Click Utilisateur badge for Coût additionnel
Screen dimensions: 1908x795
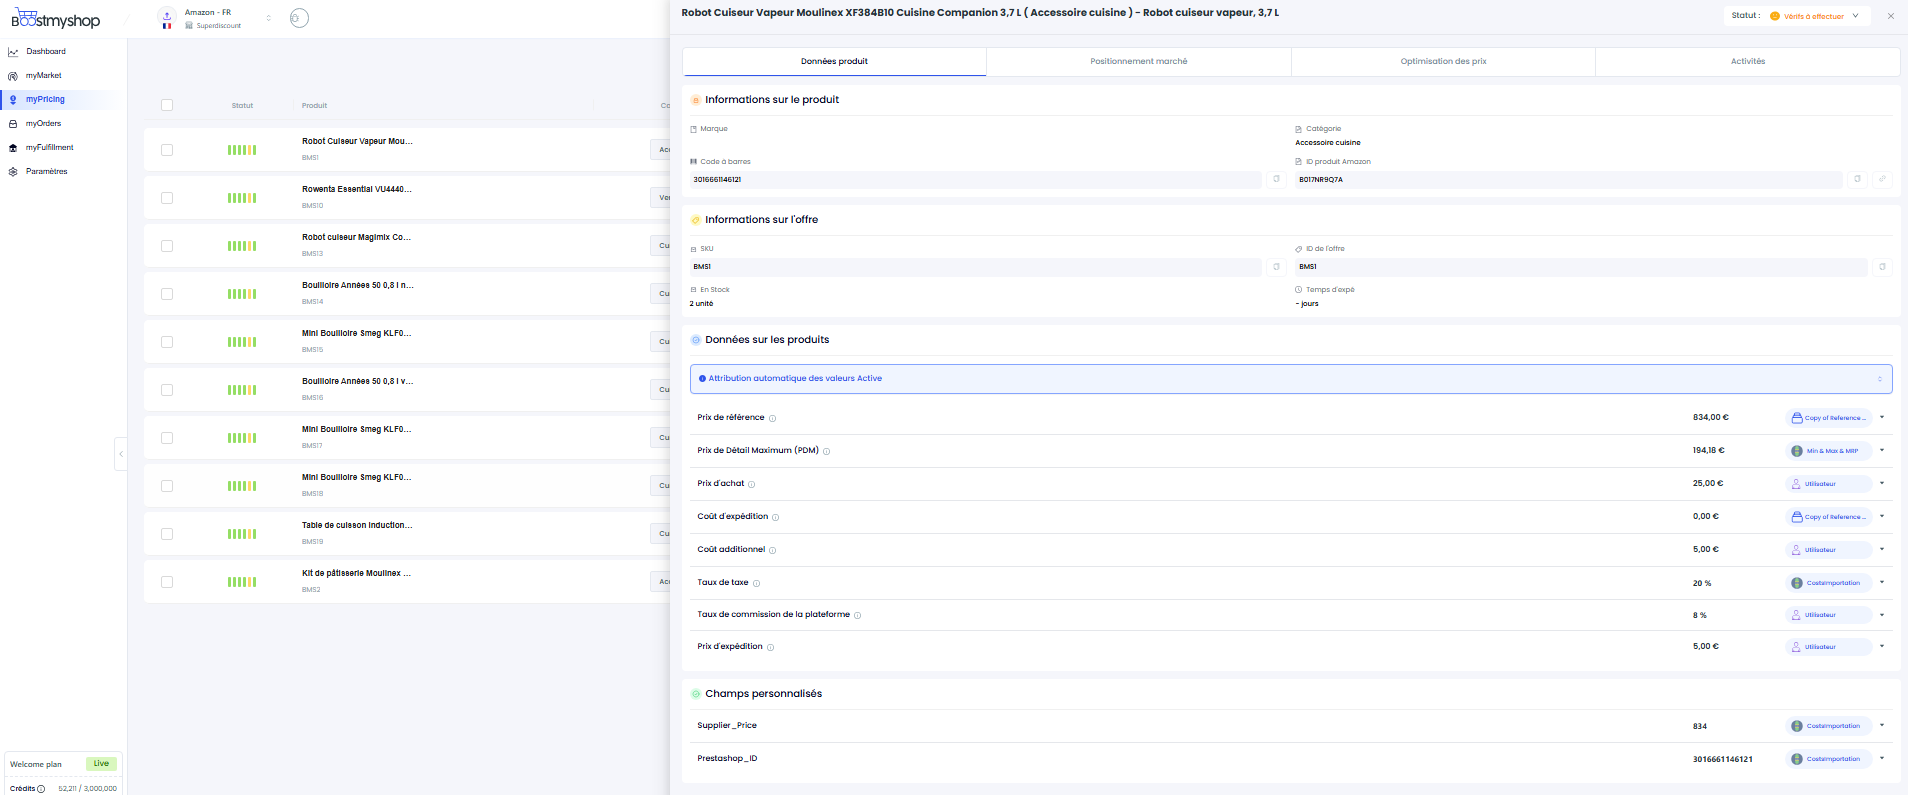(x=1829, y=550)
